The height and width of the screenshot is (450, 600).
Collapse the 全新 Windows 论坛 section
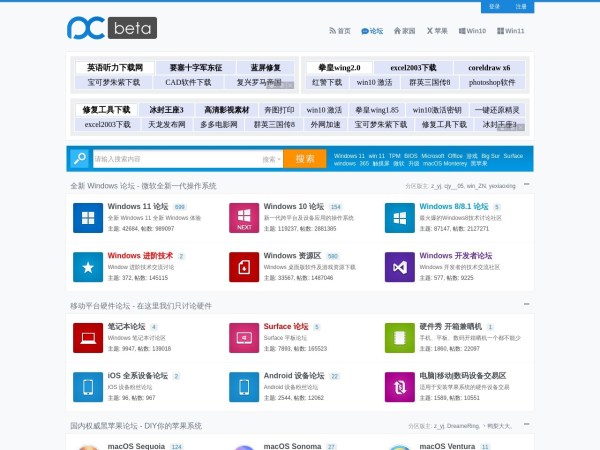526,185
